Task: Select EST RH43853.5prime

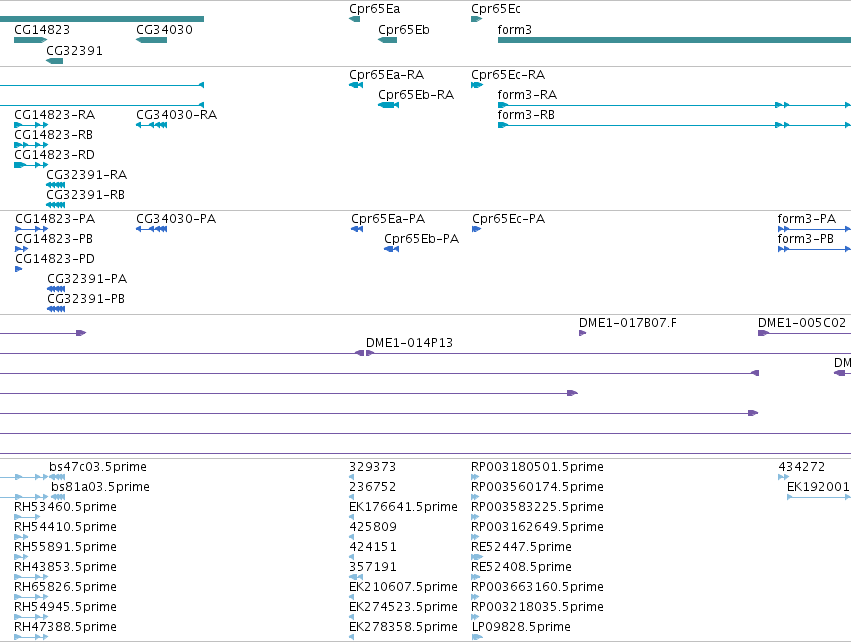Action: 65,567
